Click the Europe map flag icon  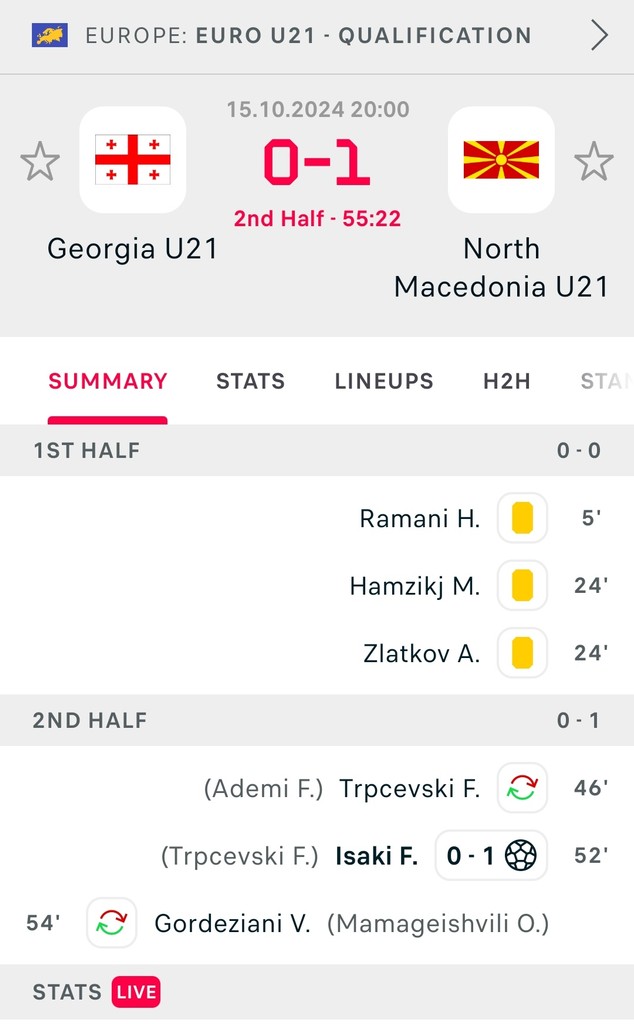click(50, 35)
